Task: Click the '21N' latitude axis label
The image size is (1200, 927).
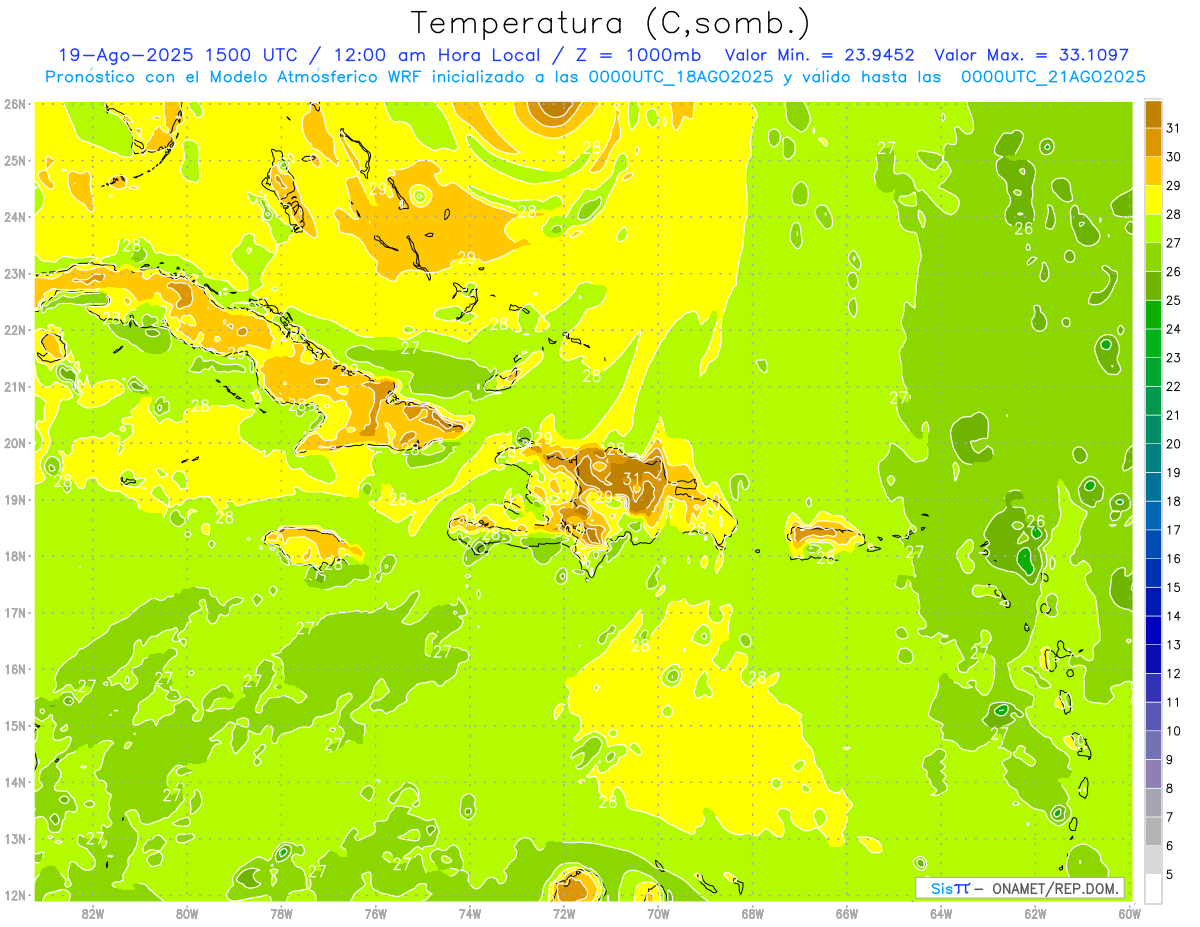Action: pos(14,386)
